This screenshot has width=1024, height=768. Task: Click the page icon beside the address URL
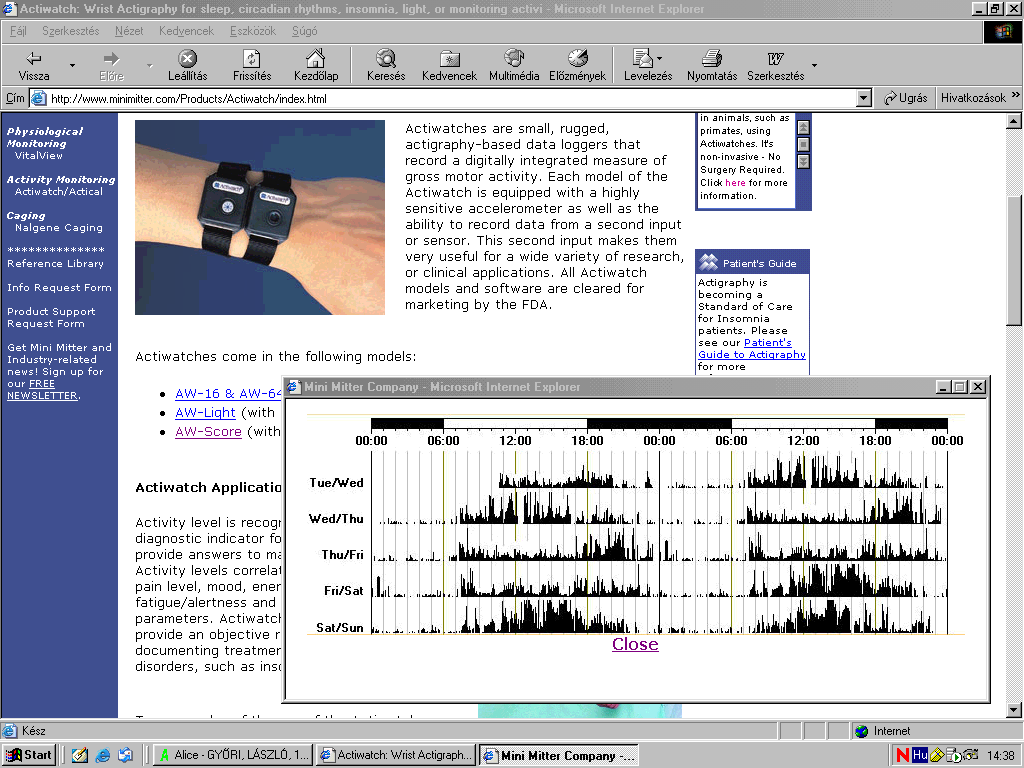coord(39,99)
